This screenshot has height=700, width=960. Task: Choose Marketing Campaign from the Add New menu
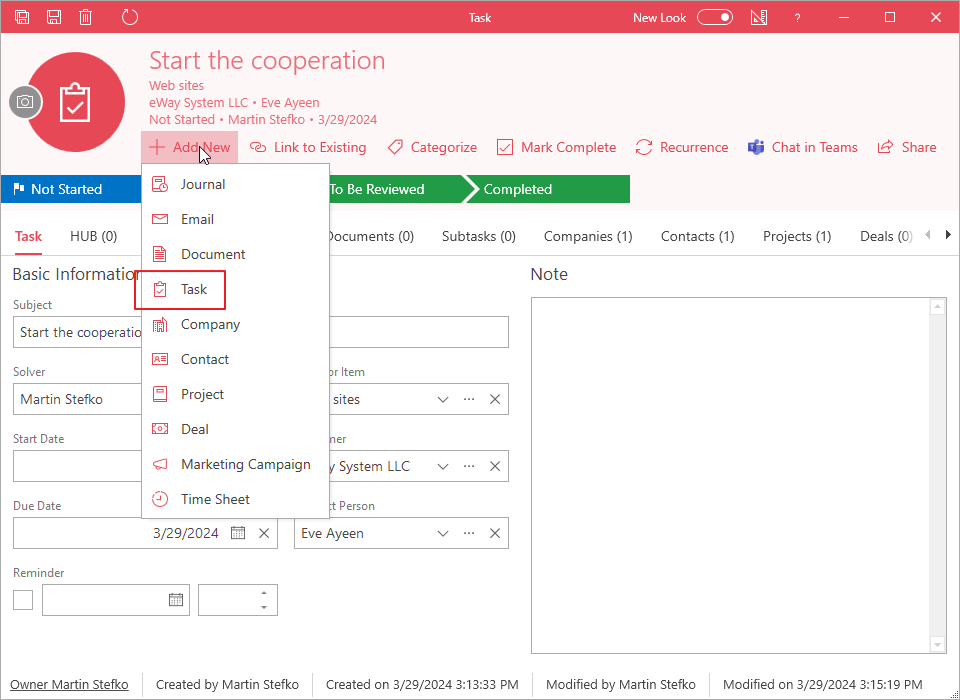236,464
